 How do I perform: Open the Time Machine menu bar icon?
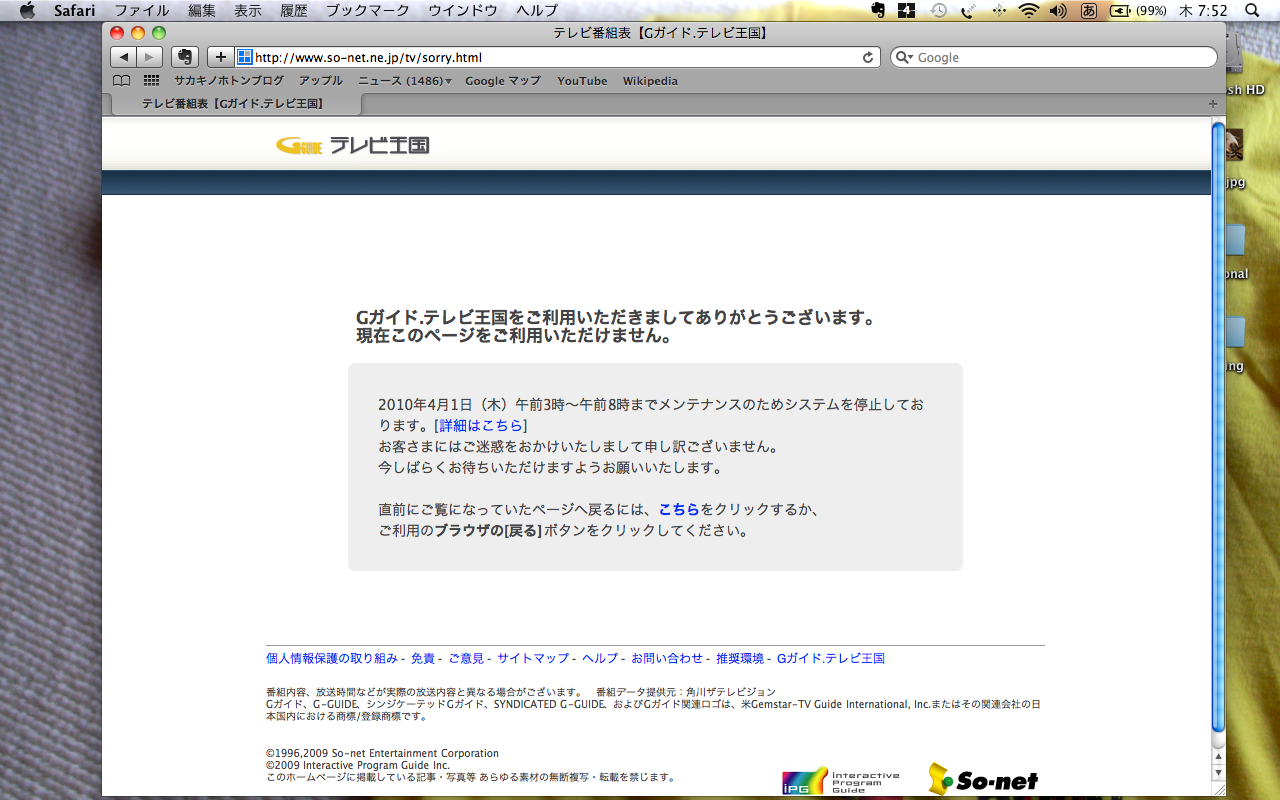point(938,11)
